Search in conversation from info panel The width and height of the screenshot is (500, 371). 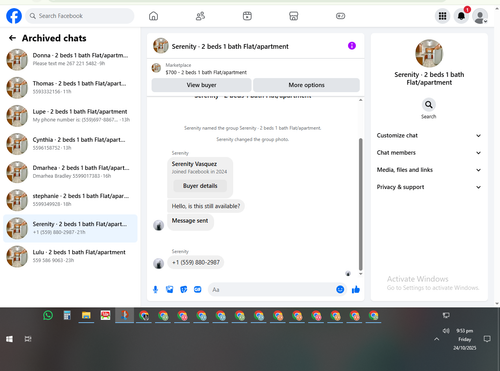tap(429, 105)
